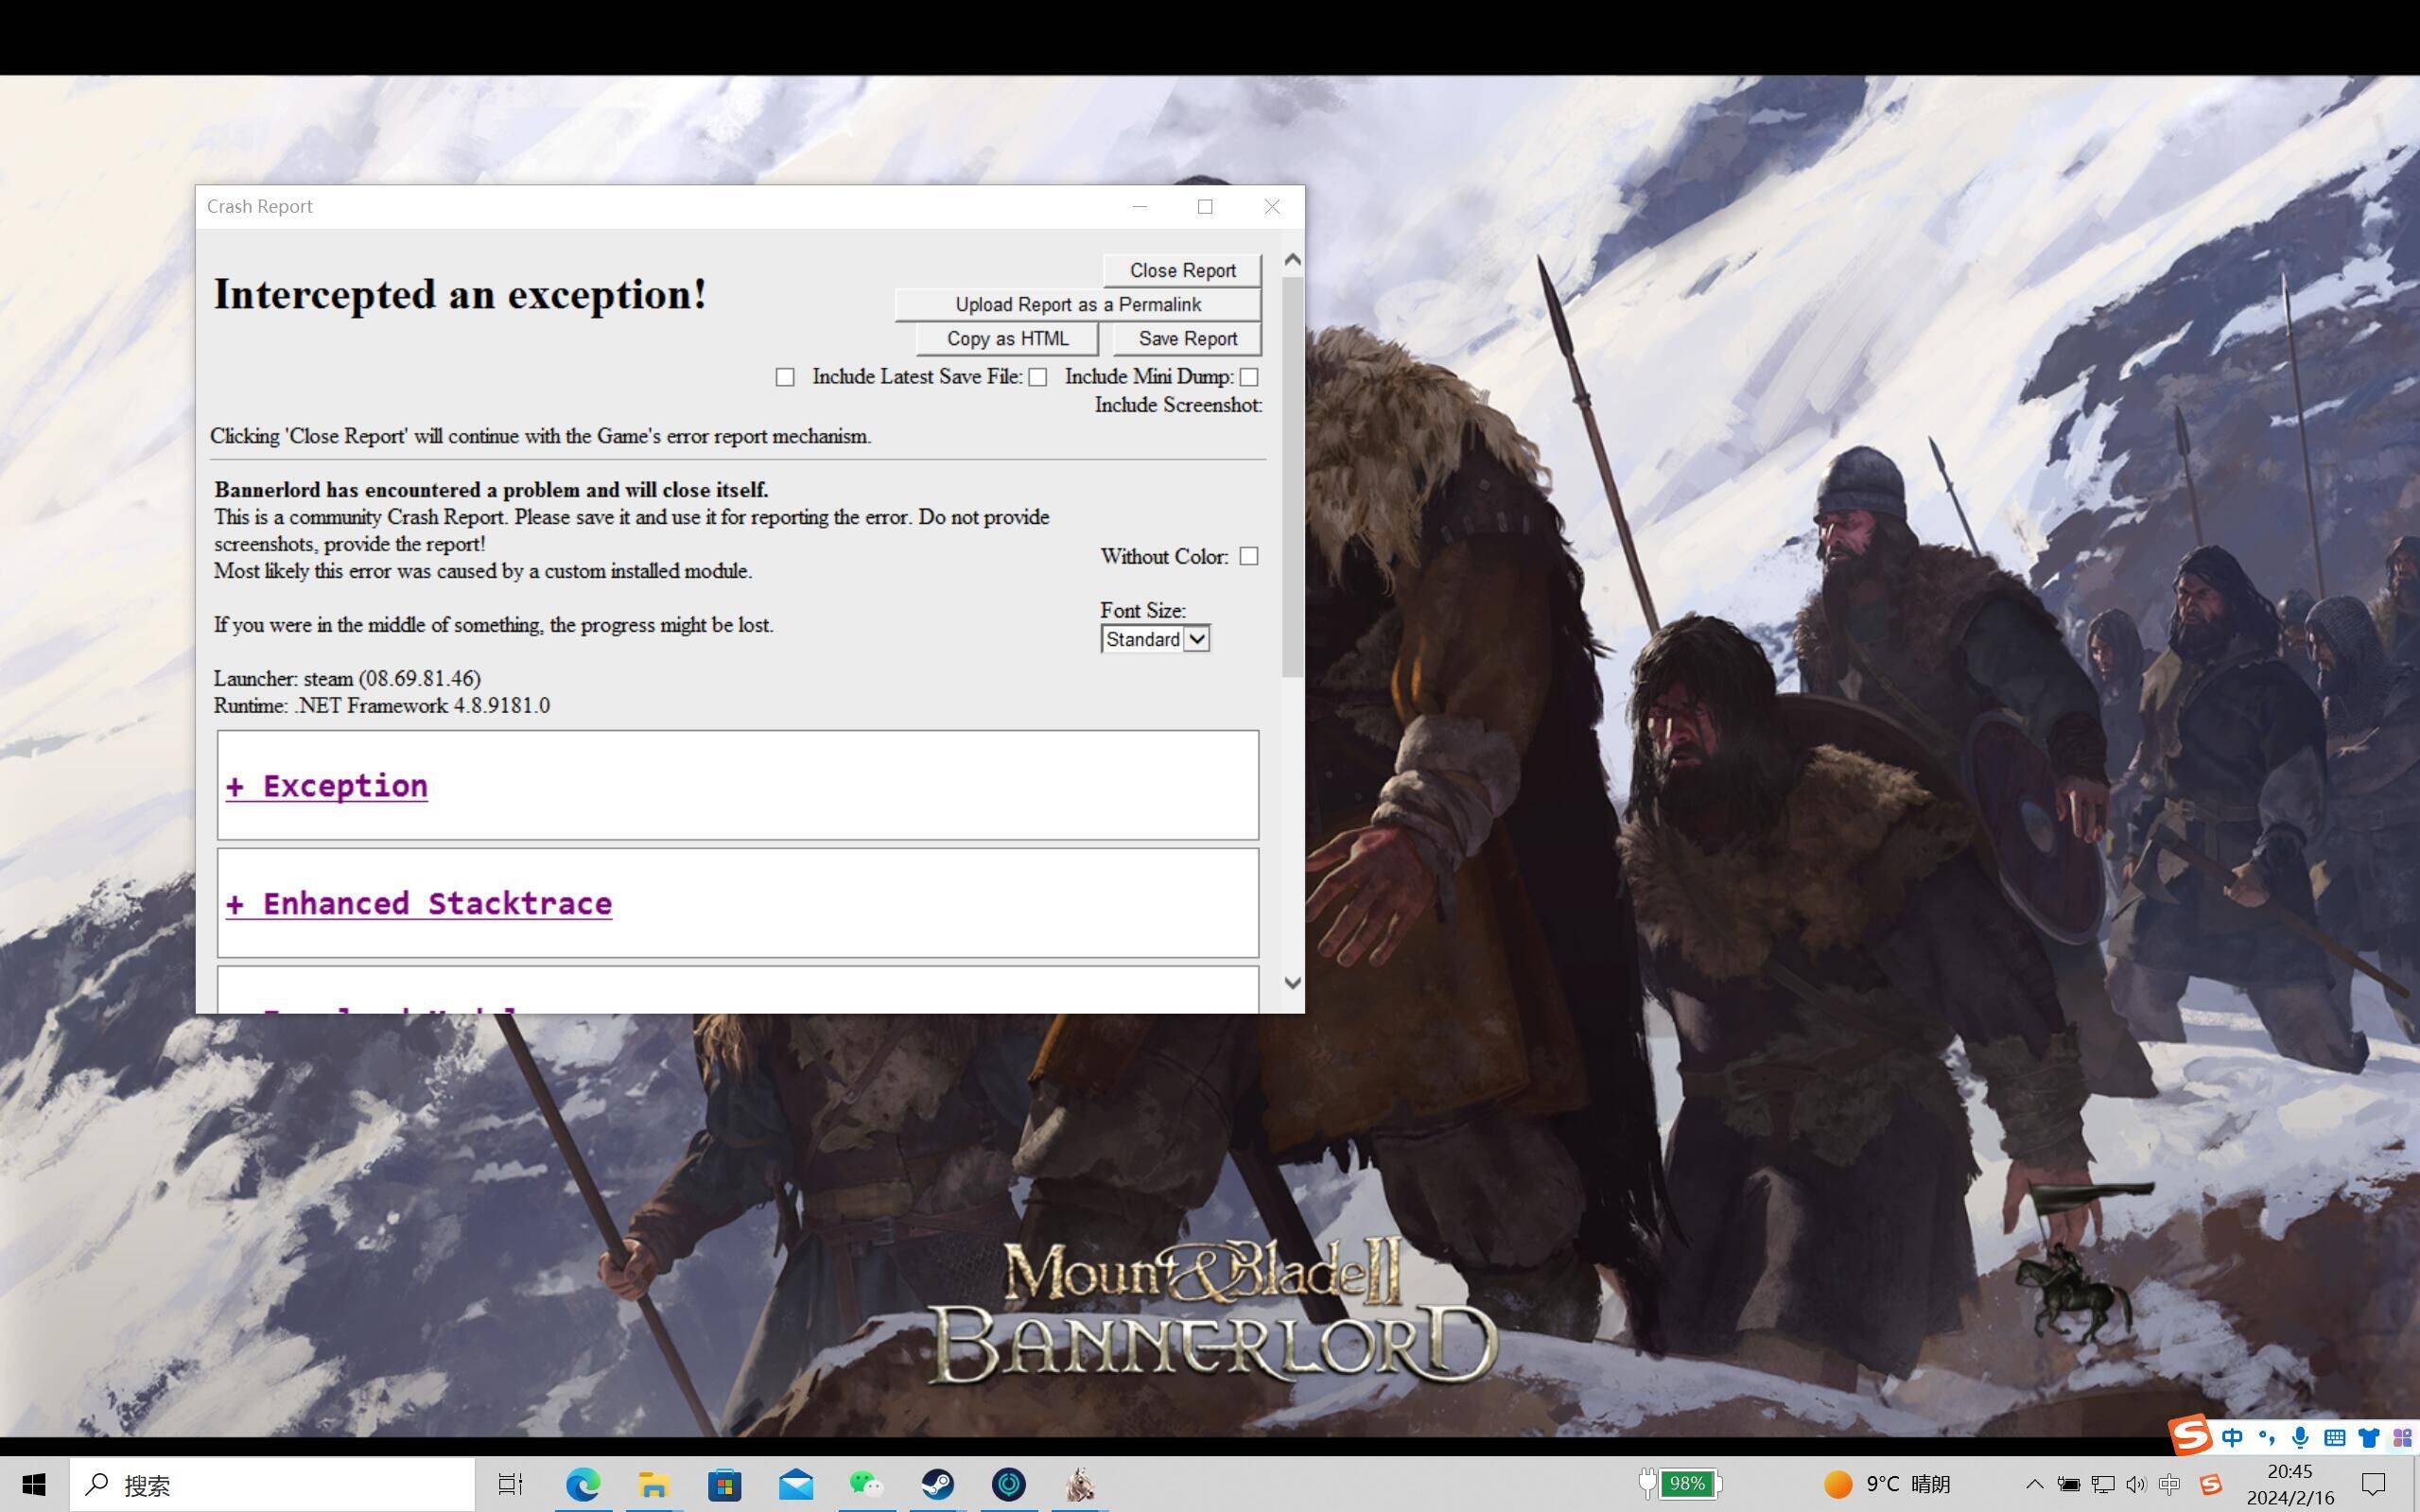This screenshot has height=1512, width=2420.
Task: Open WeChat from the taskbar
Action: click(866, 1484)
